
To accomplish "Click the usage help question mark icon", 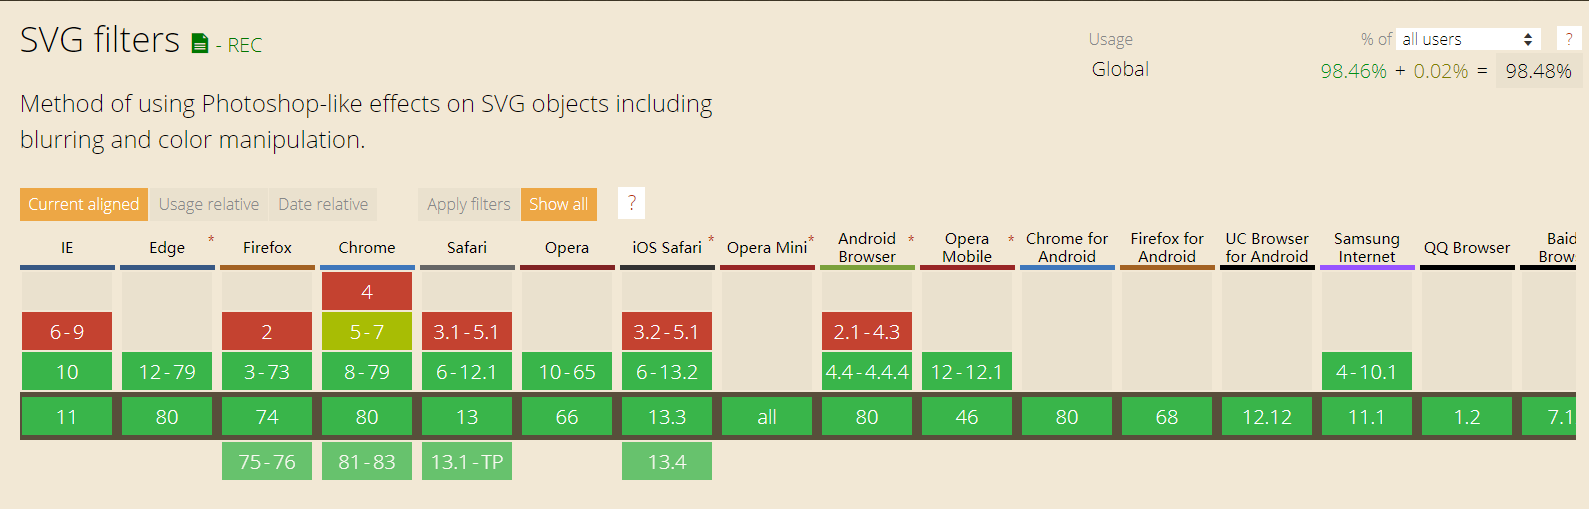I will click(x=1569, y=39).
